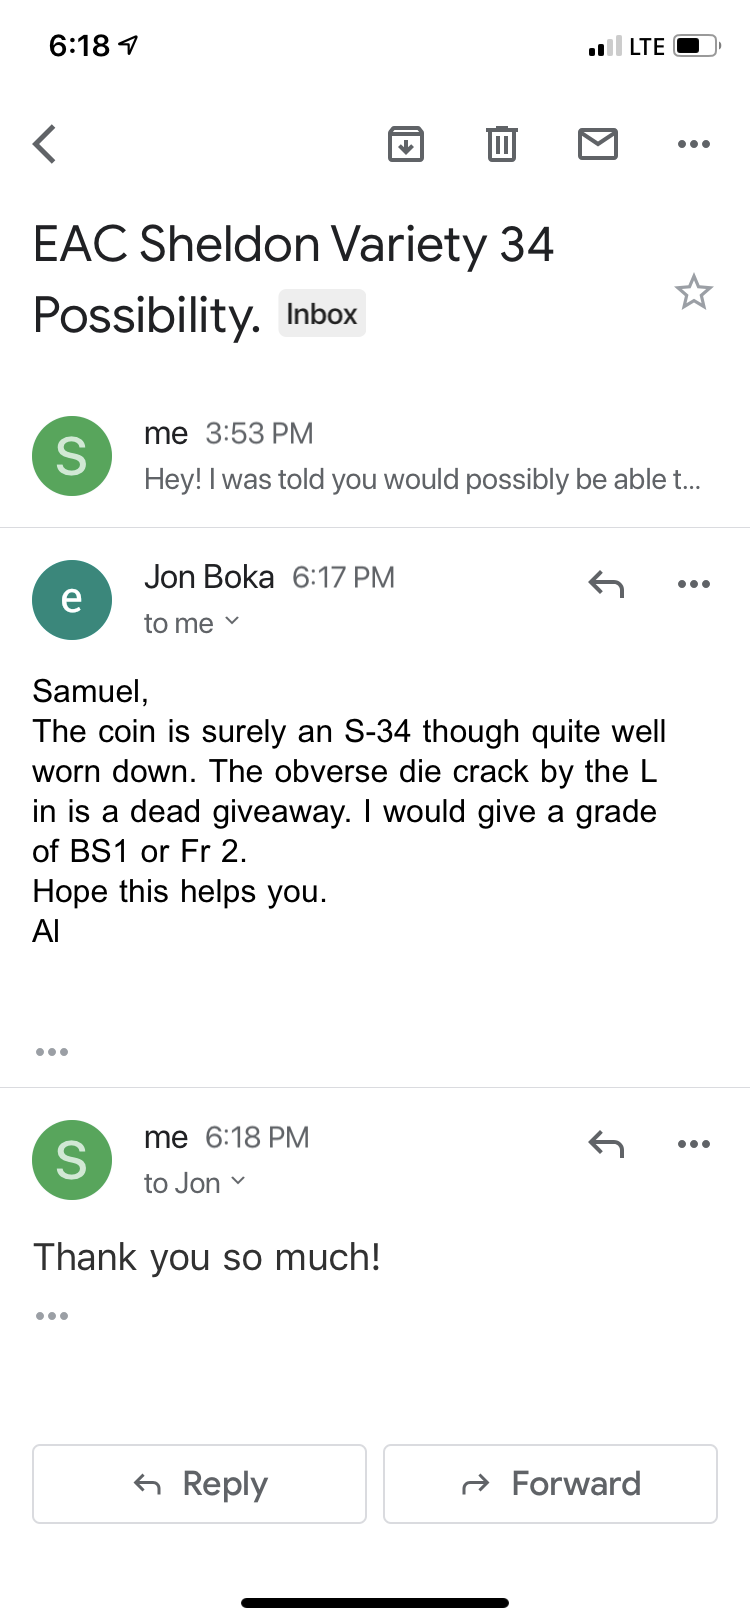Viewport: 750px width, 1624px height.
Task: Open the top toolbar more options menu
Action: point(694,144)
